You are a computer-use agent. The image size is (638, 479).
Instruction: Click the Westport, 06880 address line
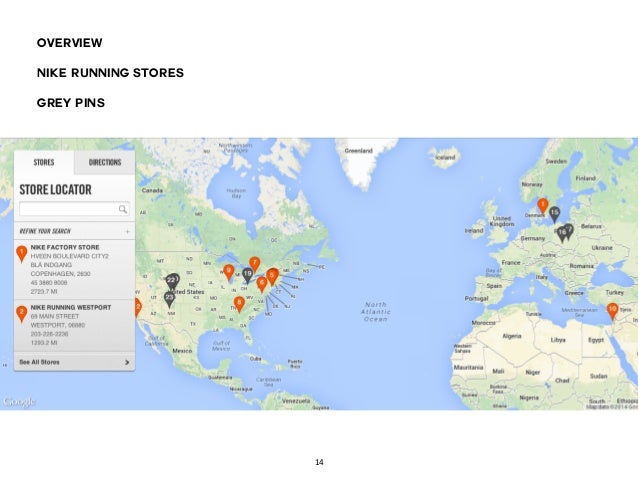[x=58, y=325]
